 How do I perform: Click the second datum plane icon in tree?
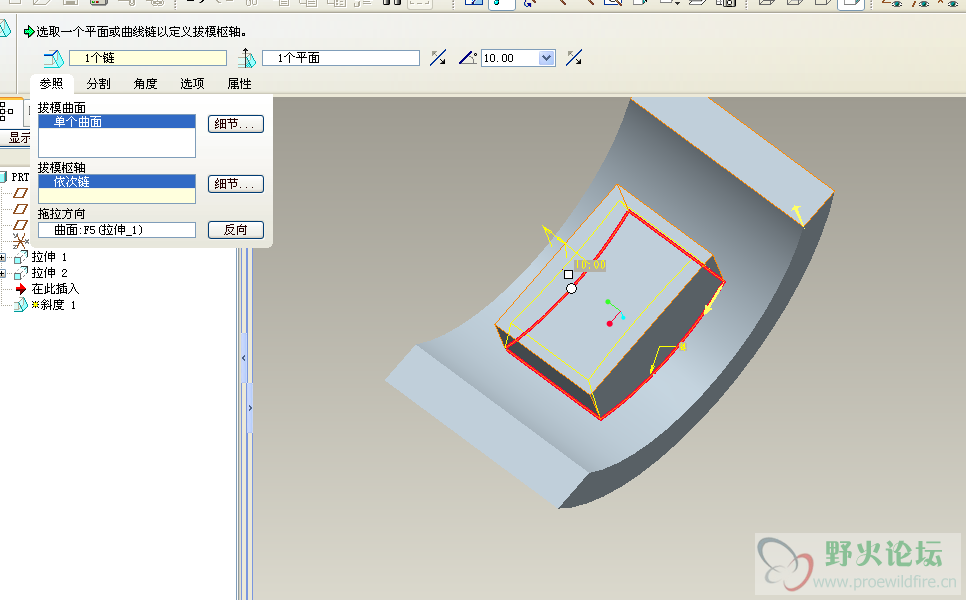(21, 209)
